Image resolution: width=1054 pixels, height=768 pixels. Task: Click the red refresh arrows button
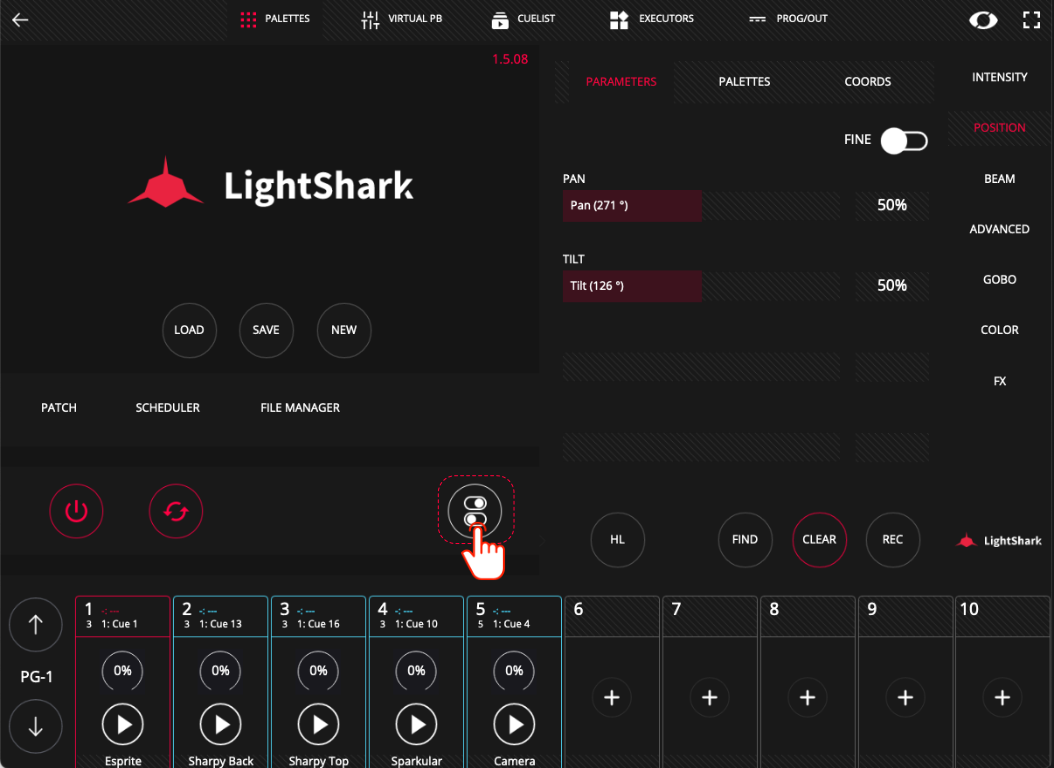coord(175,511)
